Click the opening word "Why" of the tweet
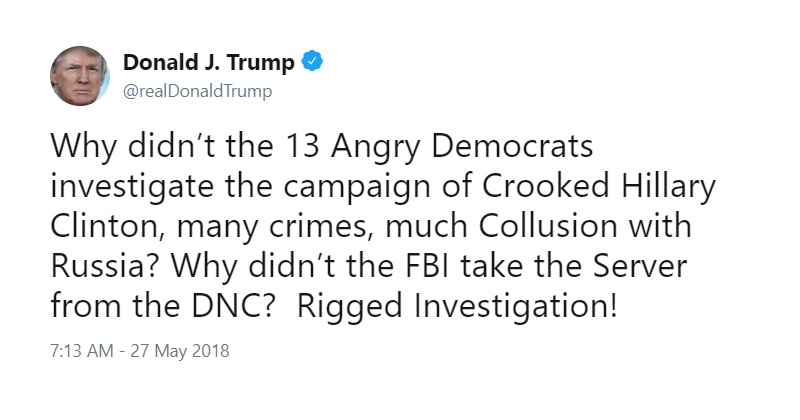Viewport: 800px width, 420px height. tap(84, 148)
